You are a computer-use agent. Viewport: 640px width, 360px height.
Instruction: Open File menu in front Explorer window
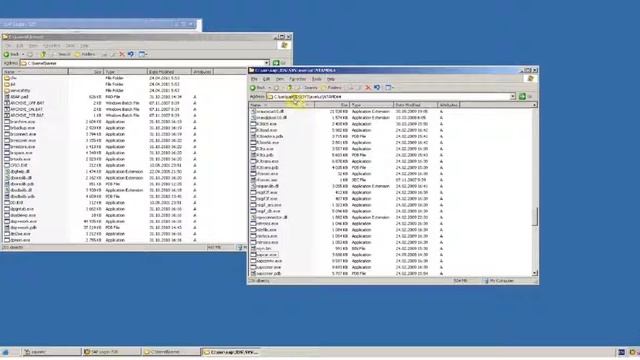click(254, 79)
